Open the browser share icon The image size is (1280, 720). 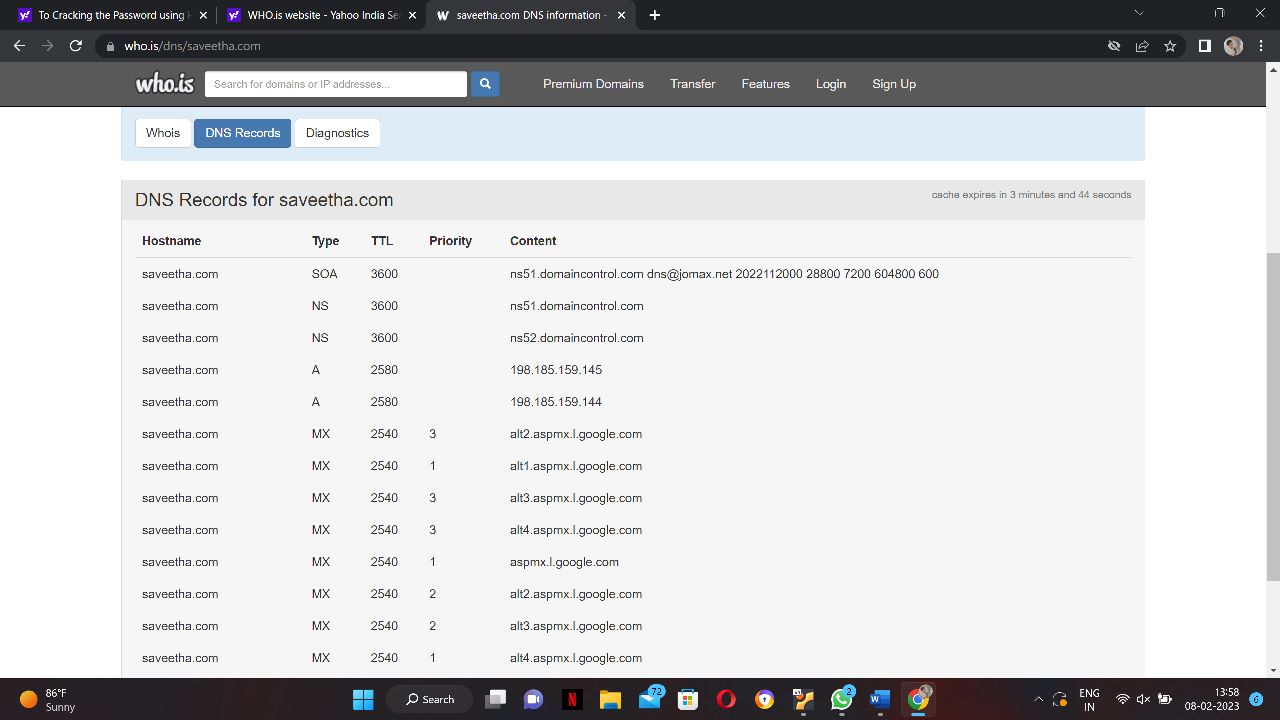pyautogui.click(x=1142, y=45)
